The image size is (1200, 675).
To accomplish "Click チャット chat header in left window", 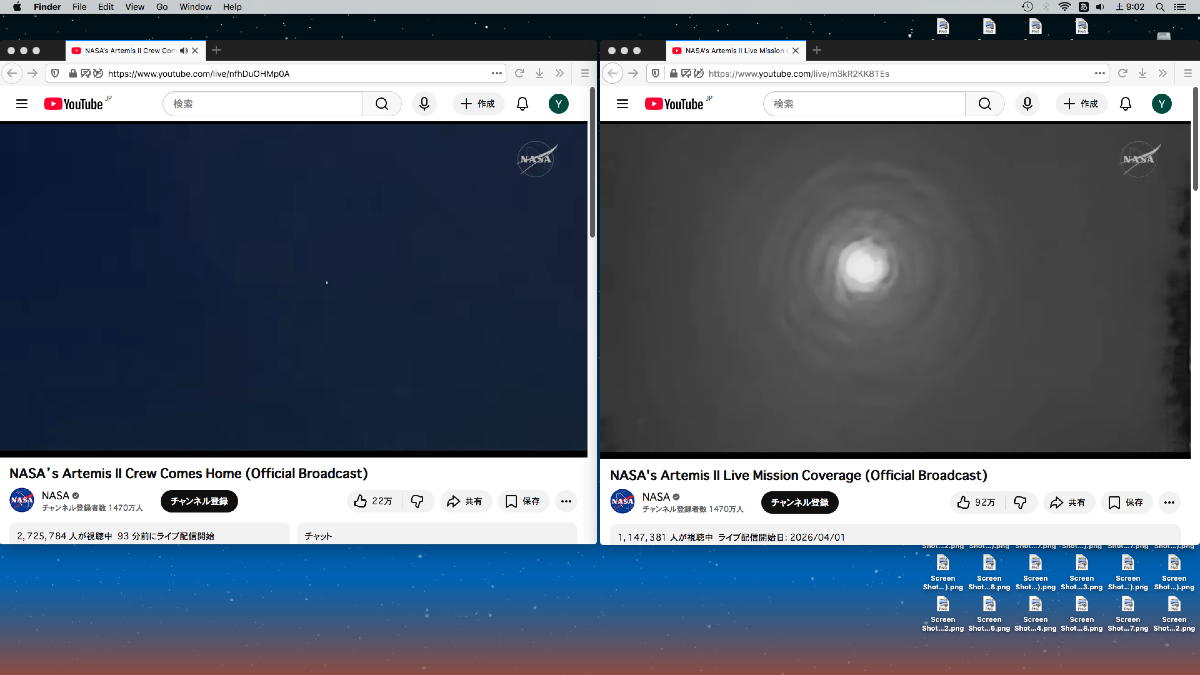I will tap(318, 536).
